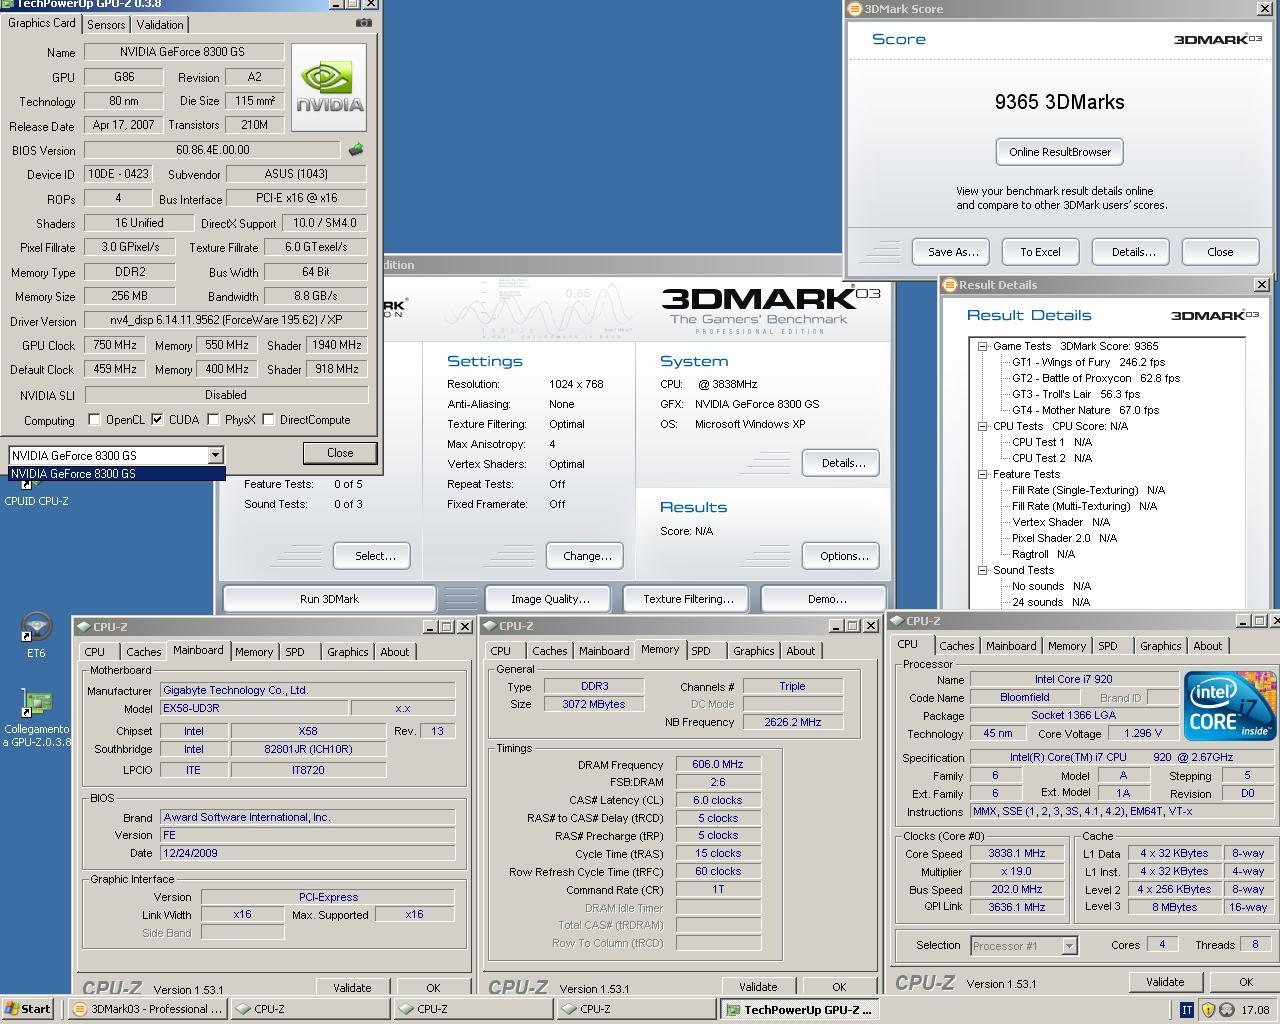
Task: Collapse the Feature Tests tree node
Action: [982, 474]
